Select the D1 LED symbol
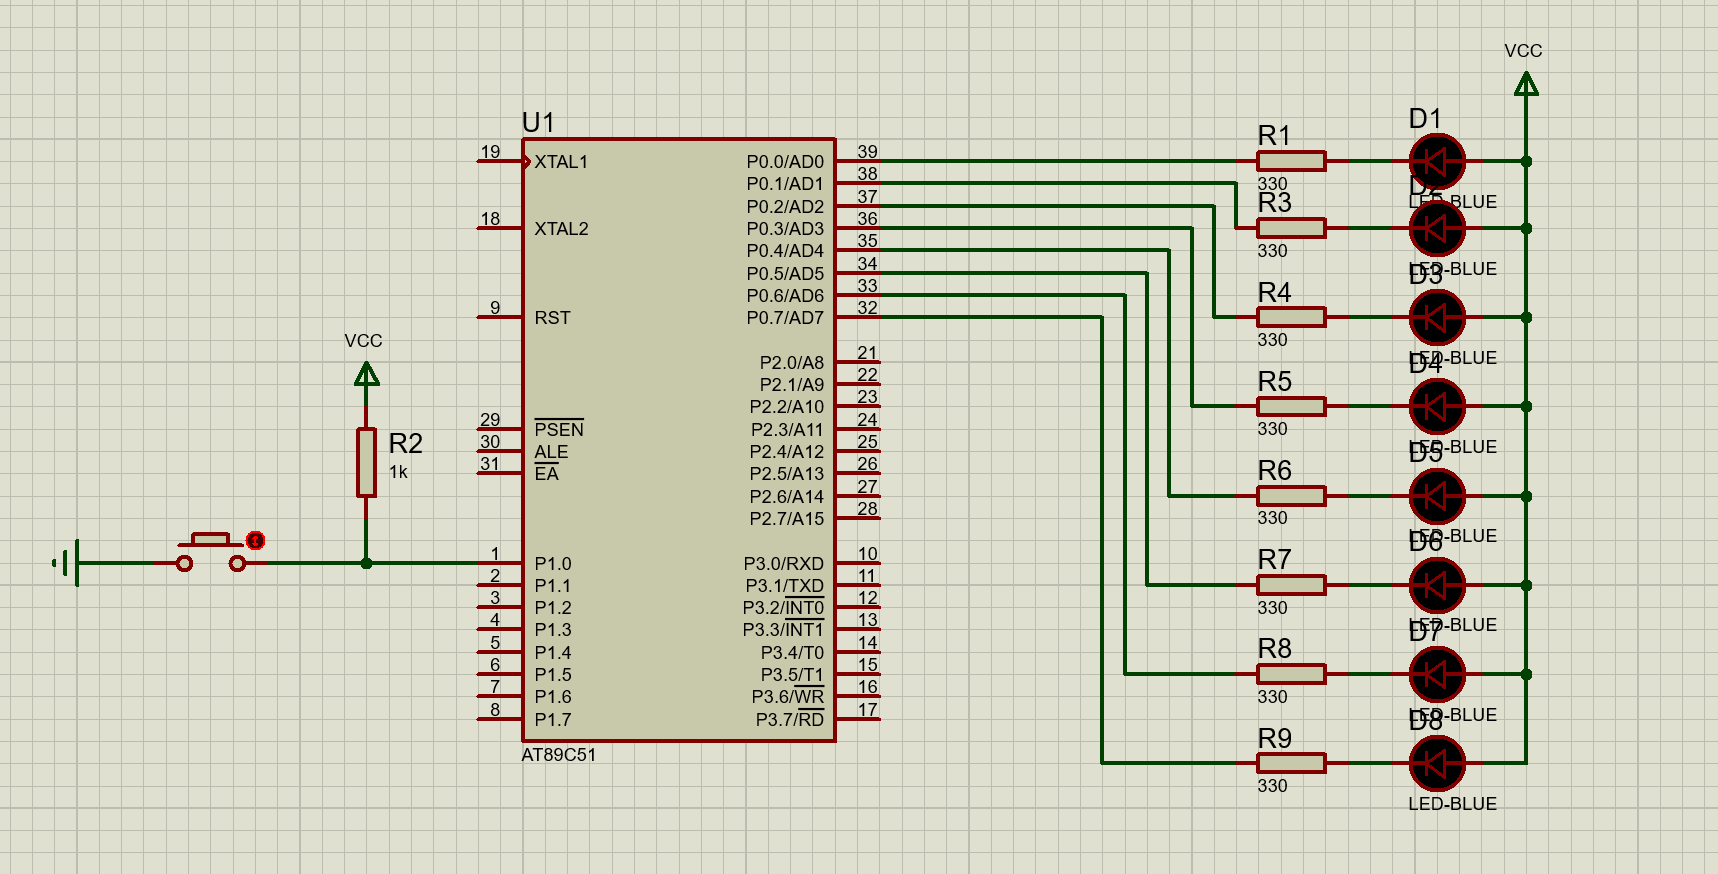 1436,161
